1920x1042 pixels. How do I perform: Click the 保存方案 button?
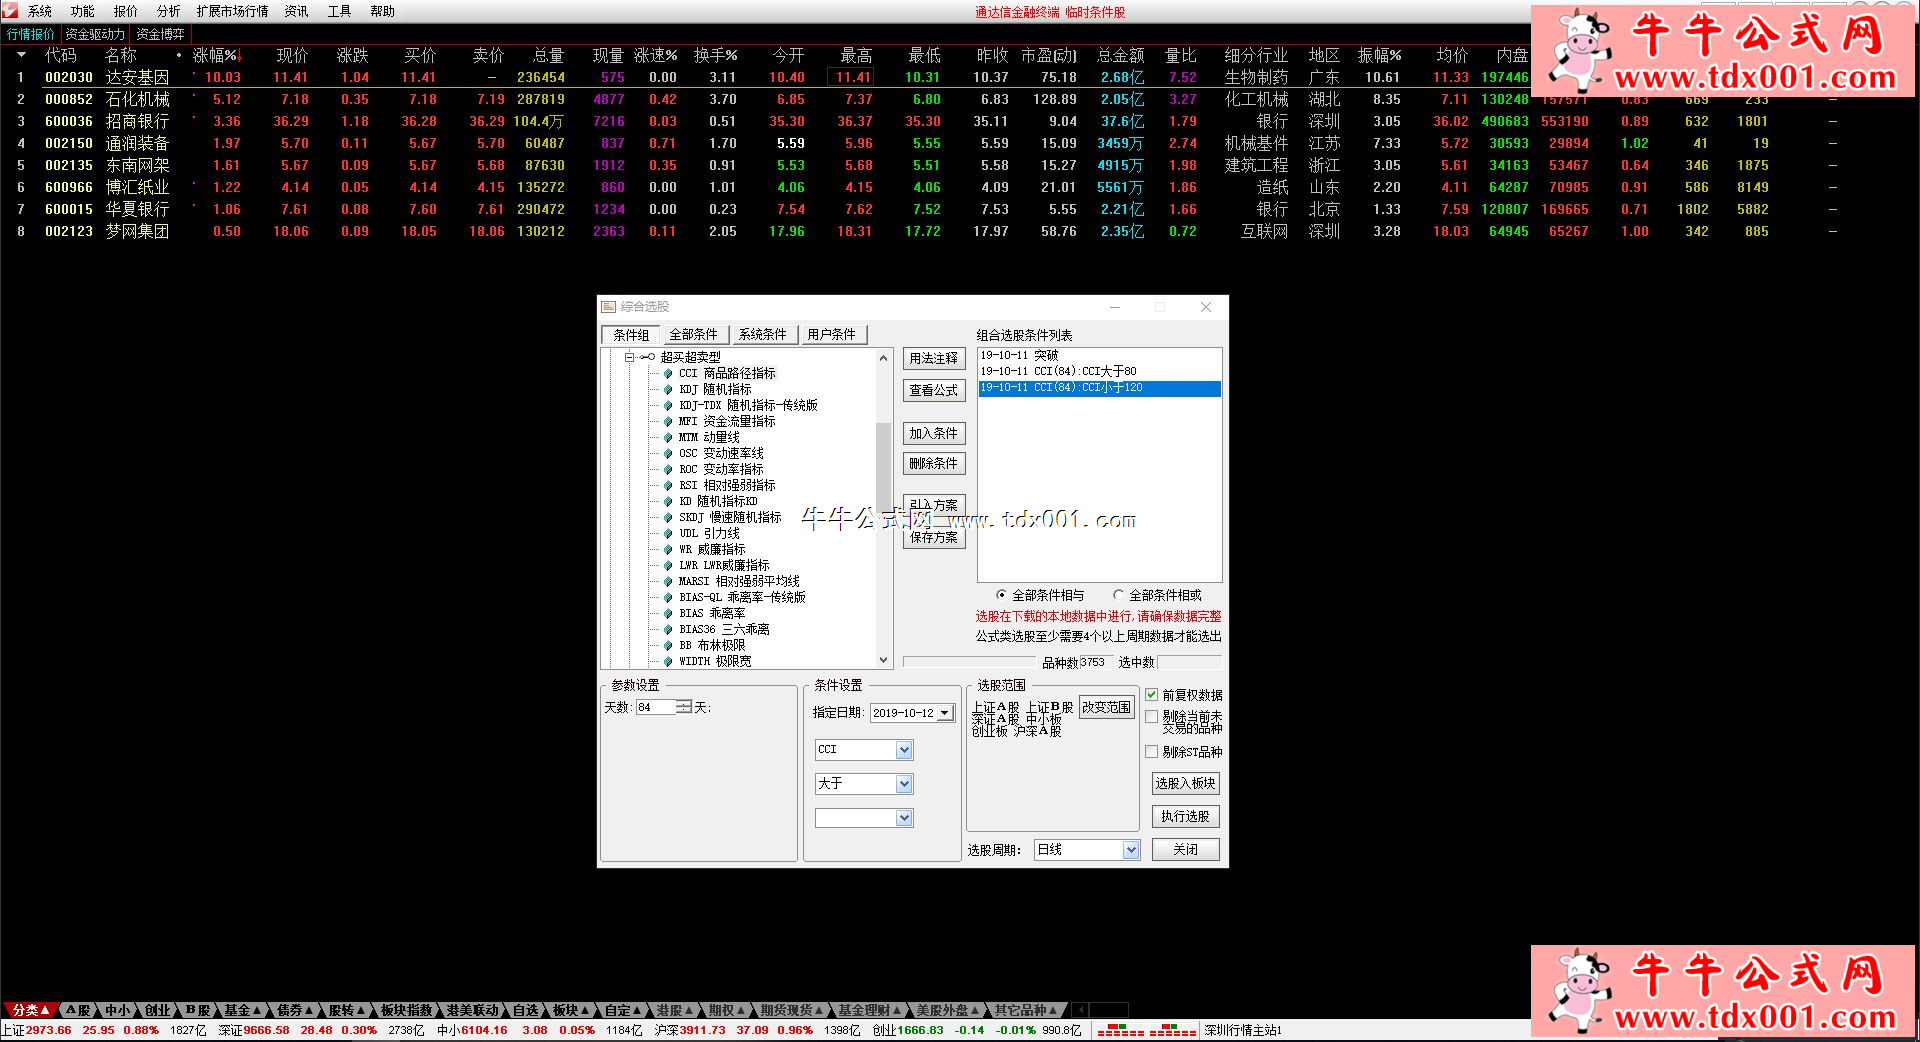tap(933, 537)
